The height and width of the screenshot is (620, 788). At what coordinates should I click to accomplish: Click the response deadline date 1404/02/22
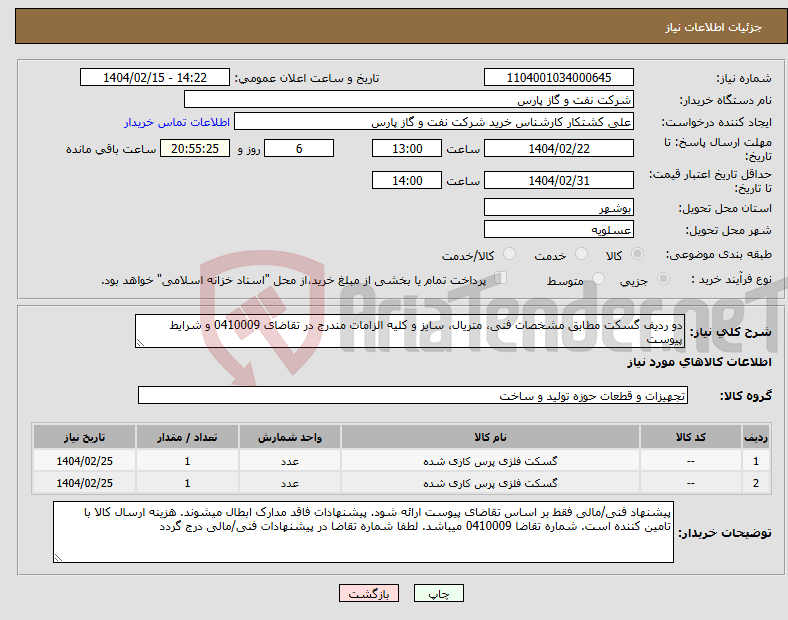558,149
